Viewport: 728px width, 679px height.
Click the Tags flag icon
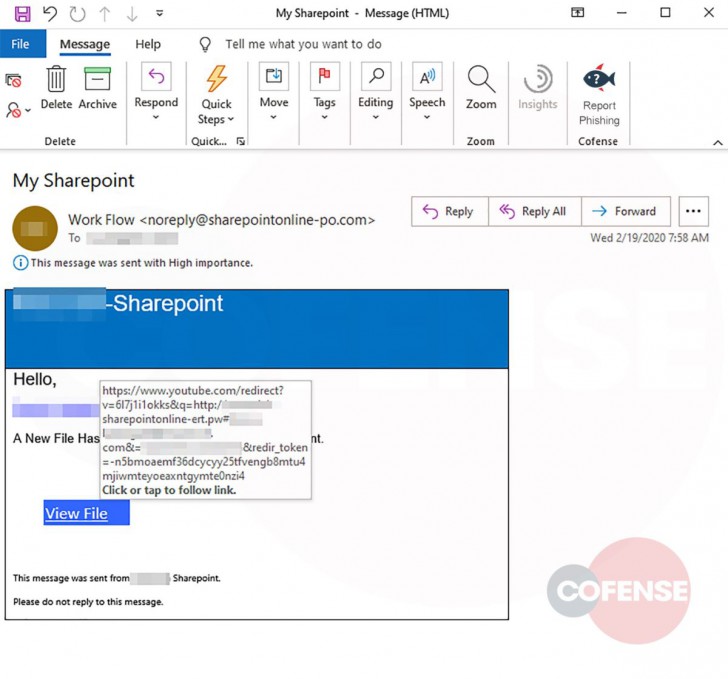[x=325, y=76]
